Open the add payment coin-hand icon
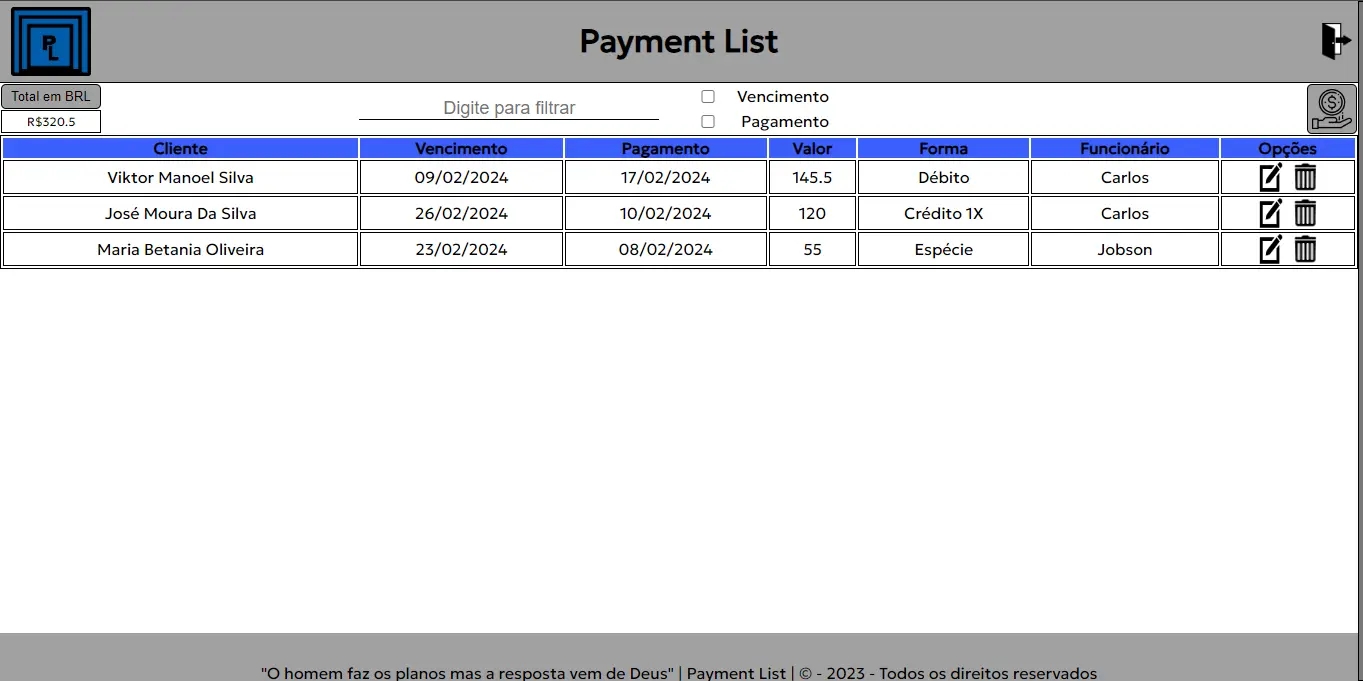1363x681 pixels. click(1331, 109)
